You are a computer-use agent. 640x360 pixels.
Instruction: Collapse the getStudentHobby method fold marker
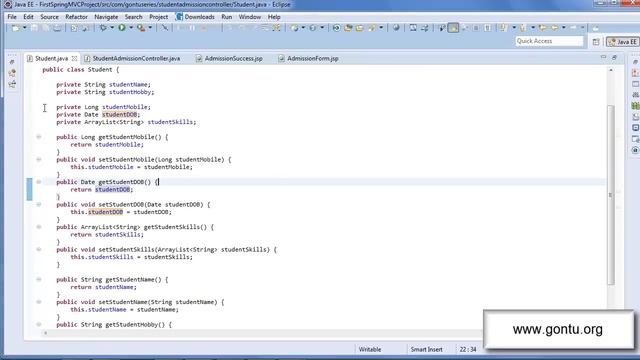point(39,324)
